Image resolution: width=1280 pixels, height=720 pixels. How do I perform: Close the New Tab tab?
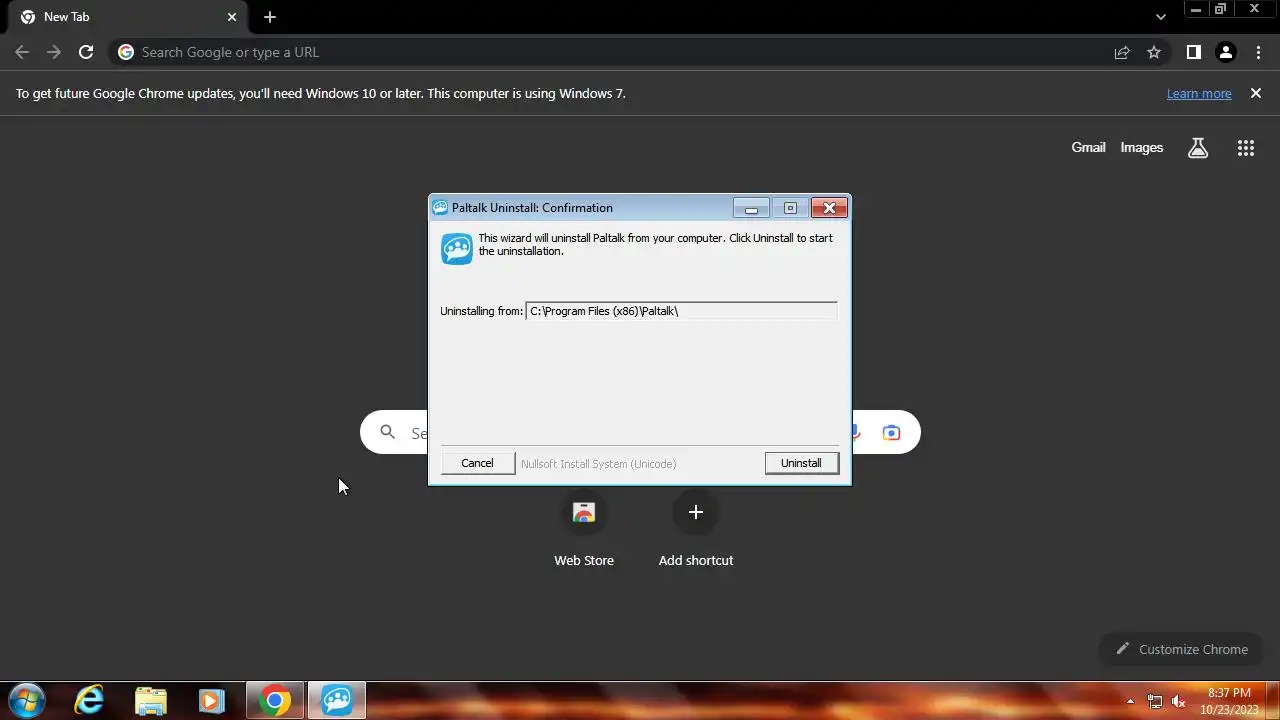pos(232,17)
